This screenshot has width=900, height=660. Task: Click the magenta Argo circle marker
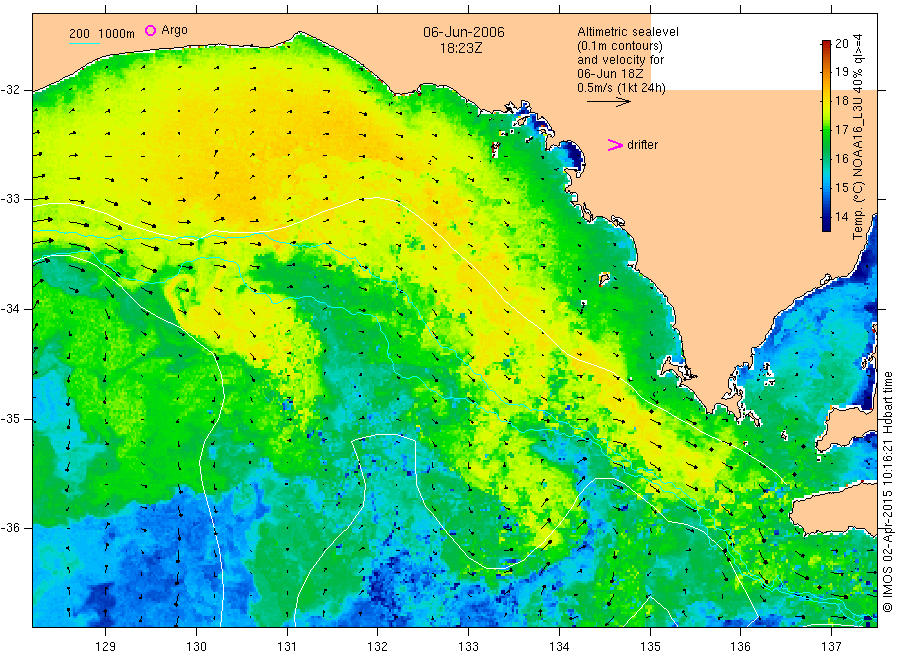click(x=150, y=30)
